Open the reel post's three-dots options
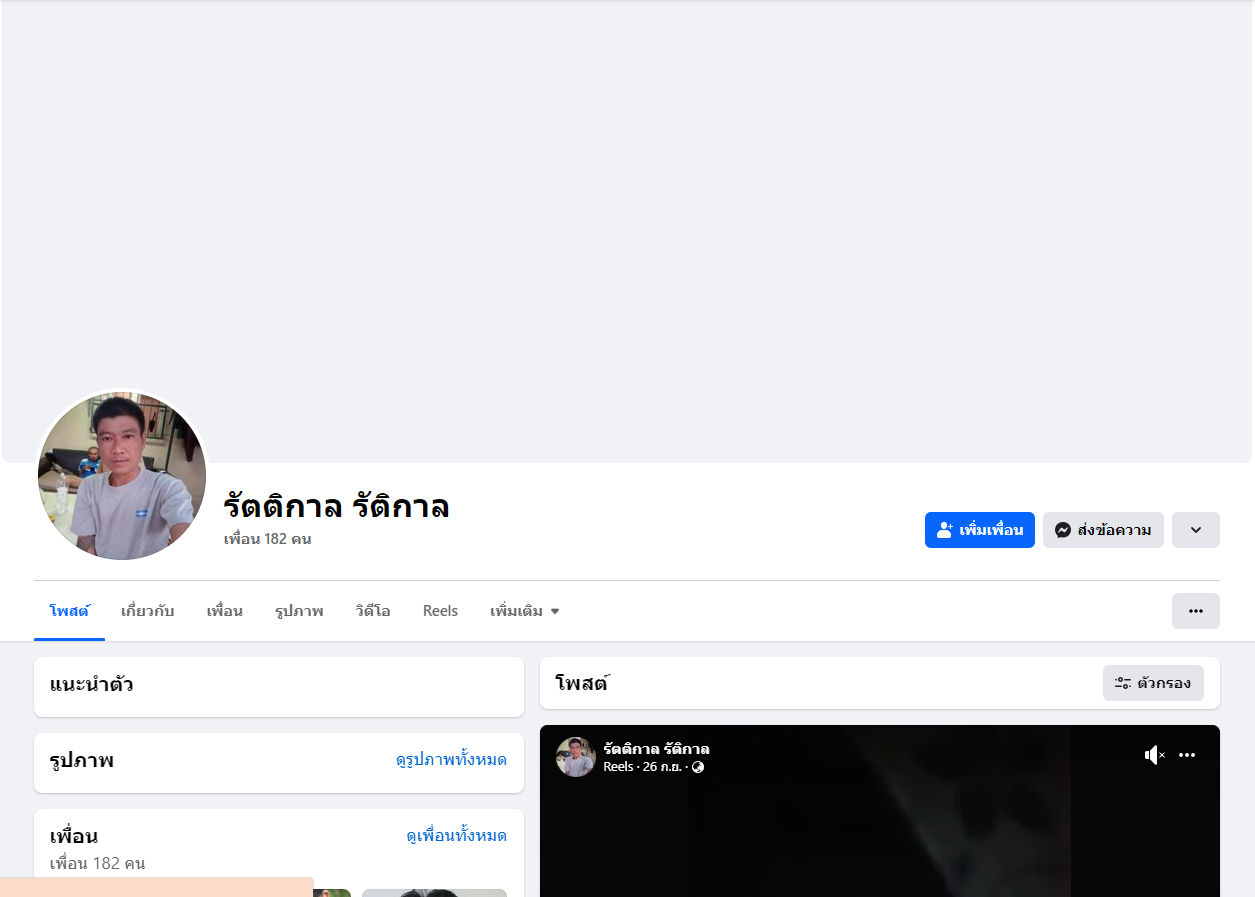The height and width of the screenshot is (897, 1255). pos(1187,755)
